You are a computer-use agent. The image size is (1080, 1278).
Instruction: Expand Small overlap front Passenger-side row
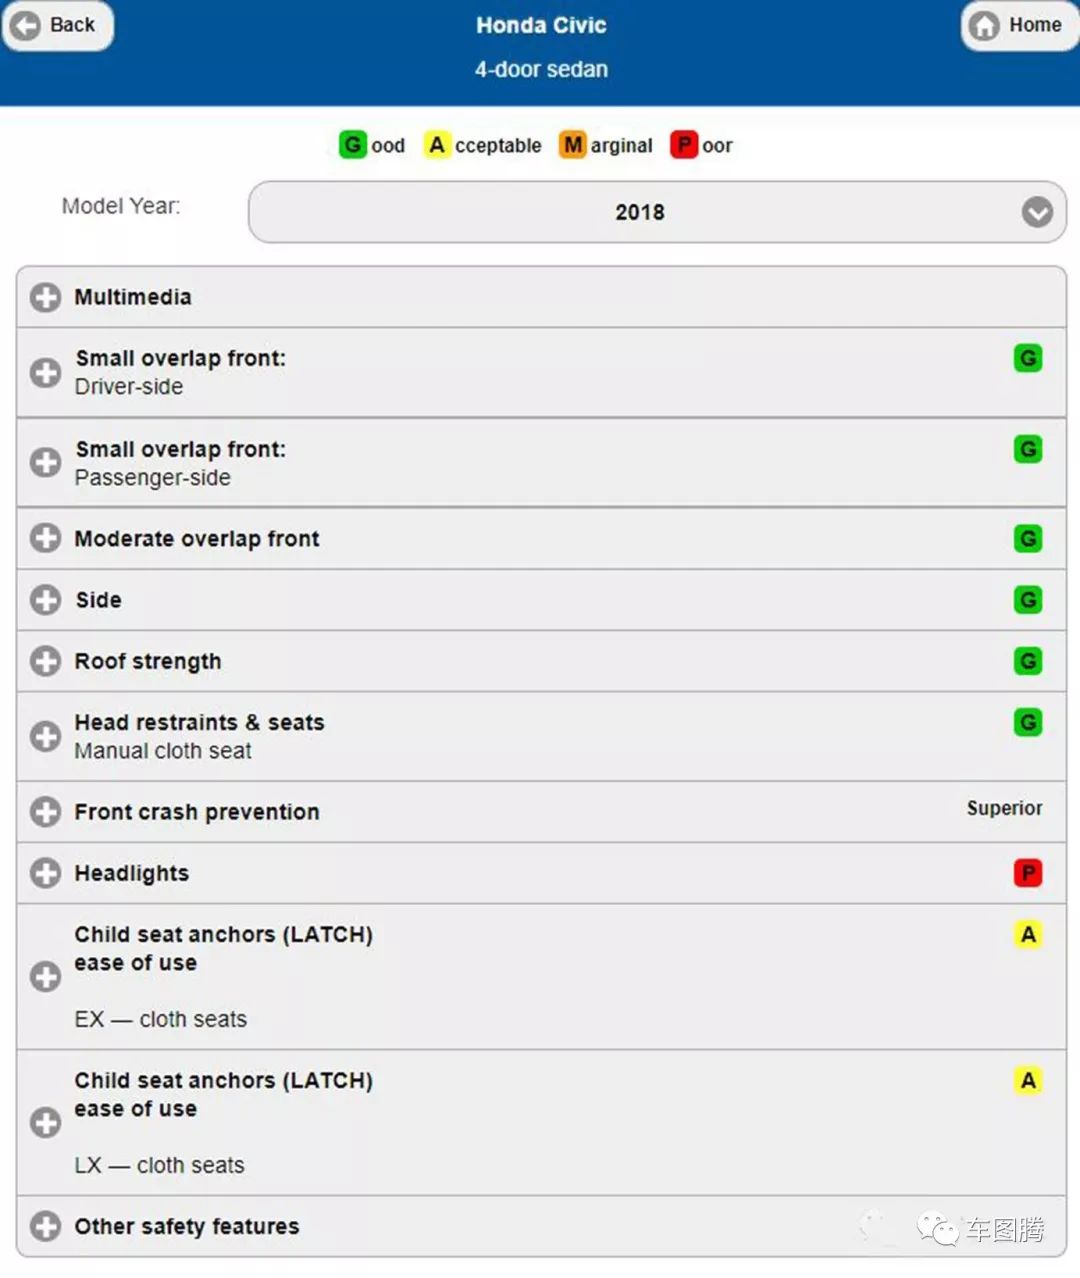[x=45, y=463]
